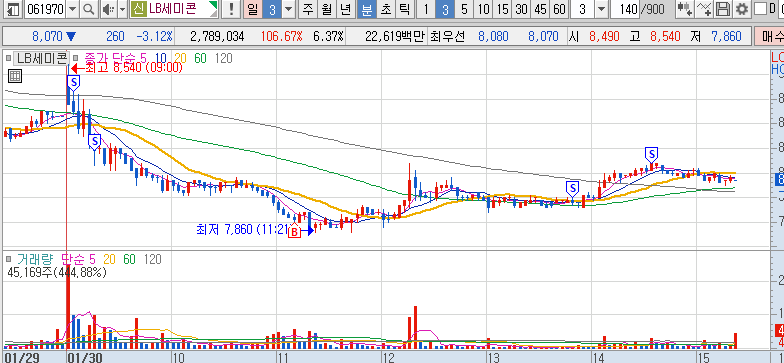
Task: Select the 60-minute interval button
Action: [560, 9]
